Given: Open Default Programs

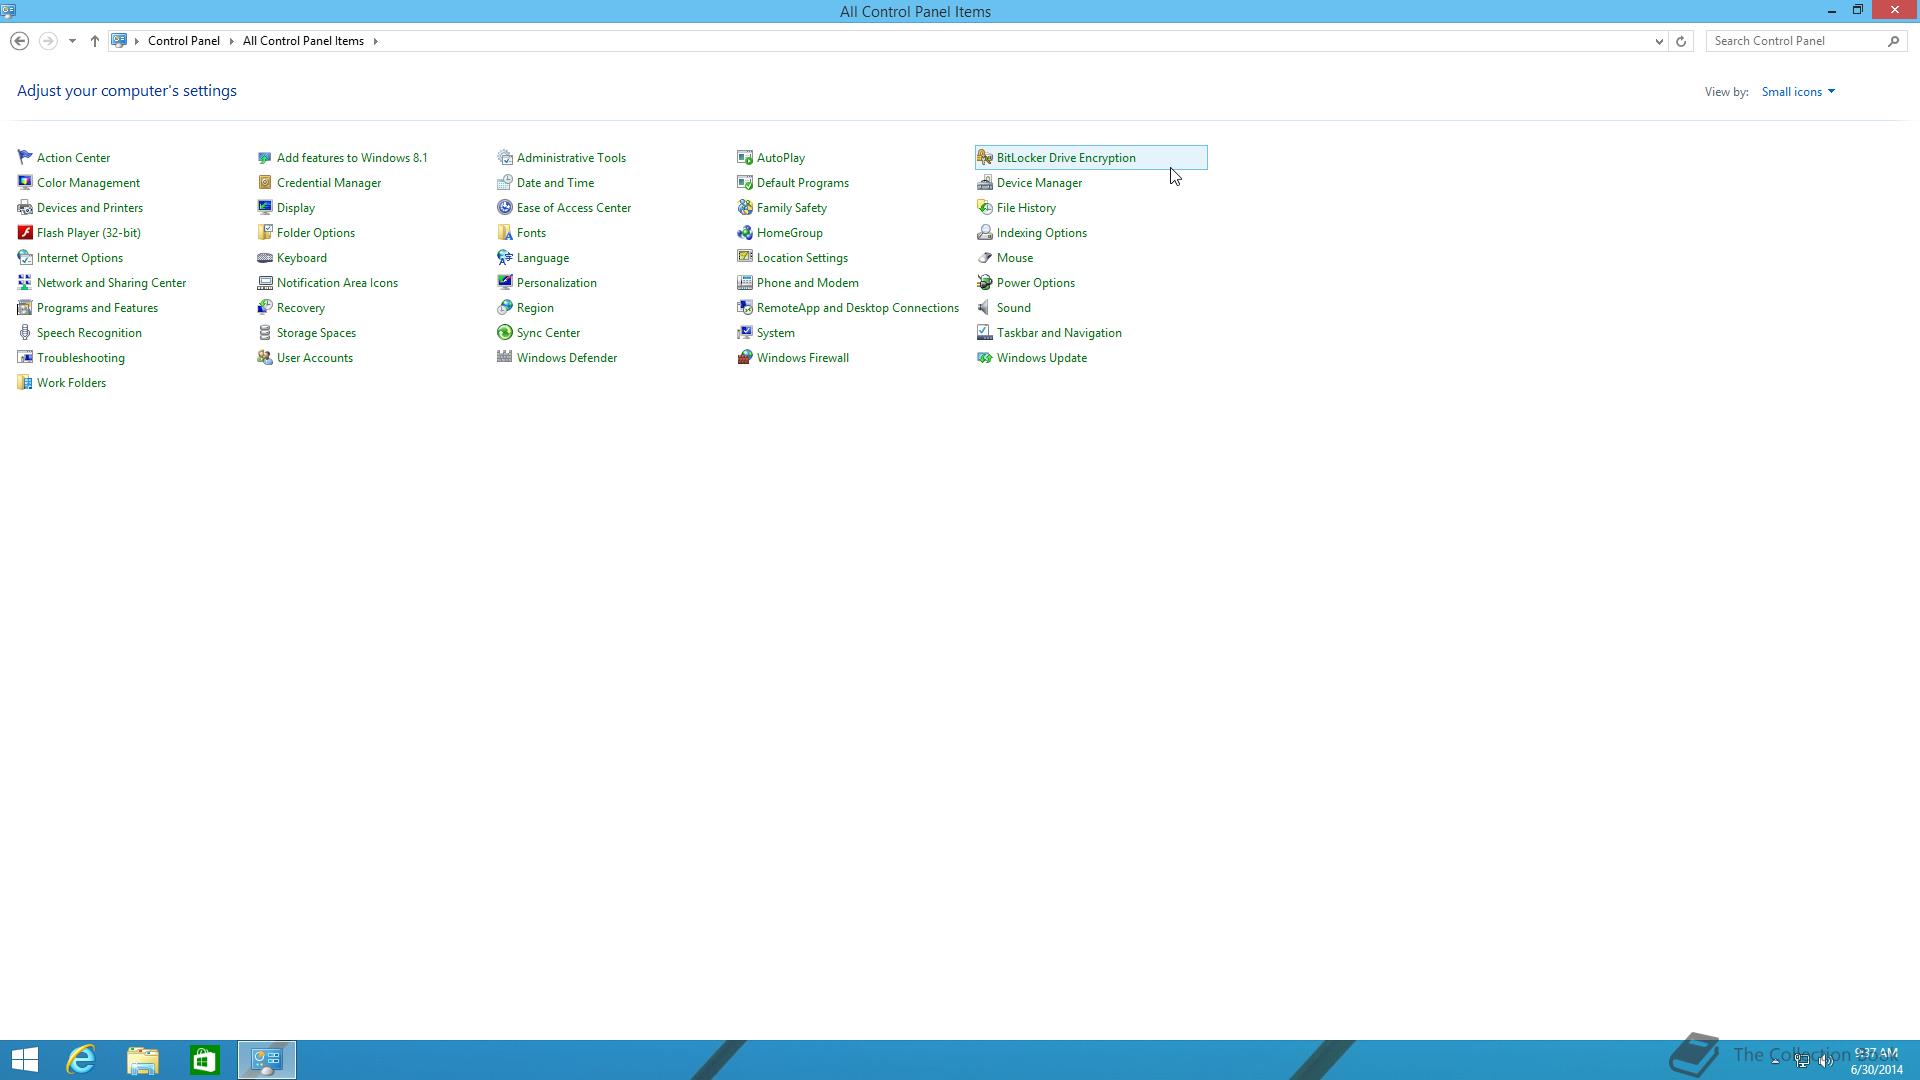Looking at the screenshot, I should (x=803, y=183).
